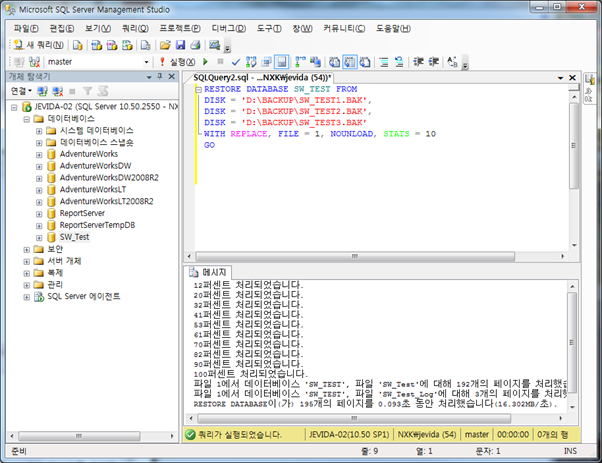Click Activity Monitor toolbar icon
The image size is (602, 463).
[214, 45]
